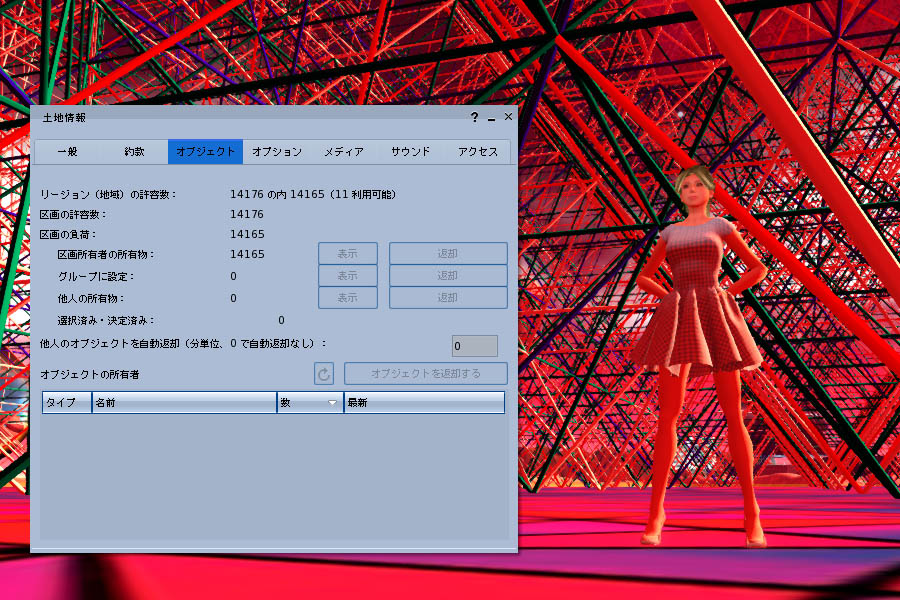This screenshot has width=900, height=600.
Task: Close the 土地情報 window
Action: (509, 117)
